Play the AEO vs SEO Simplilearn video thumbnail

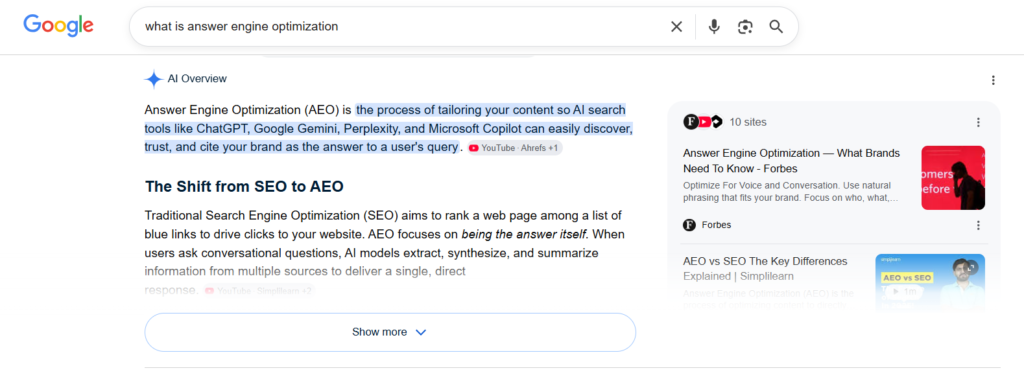click(x=930, y=281)
